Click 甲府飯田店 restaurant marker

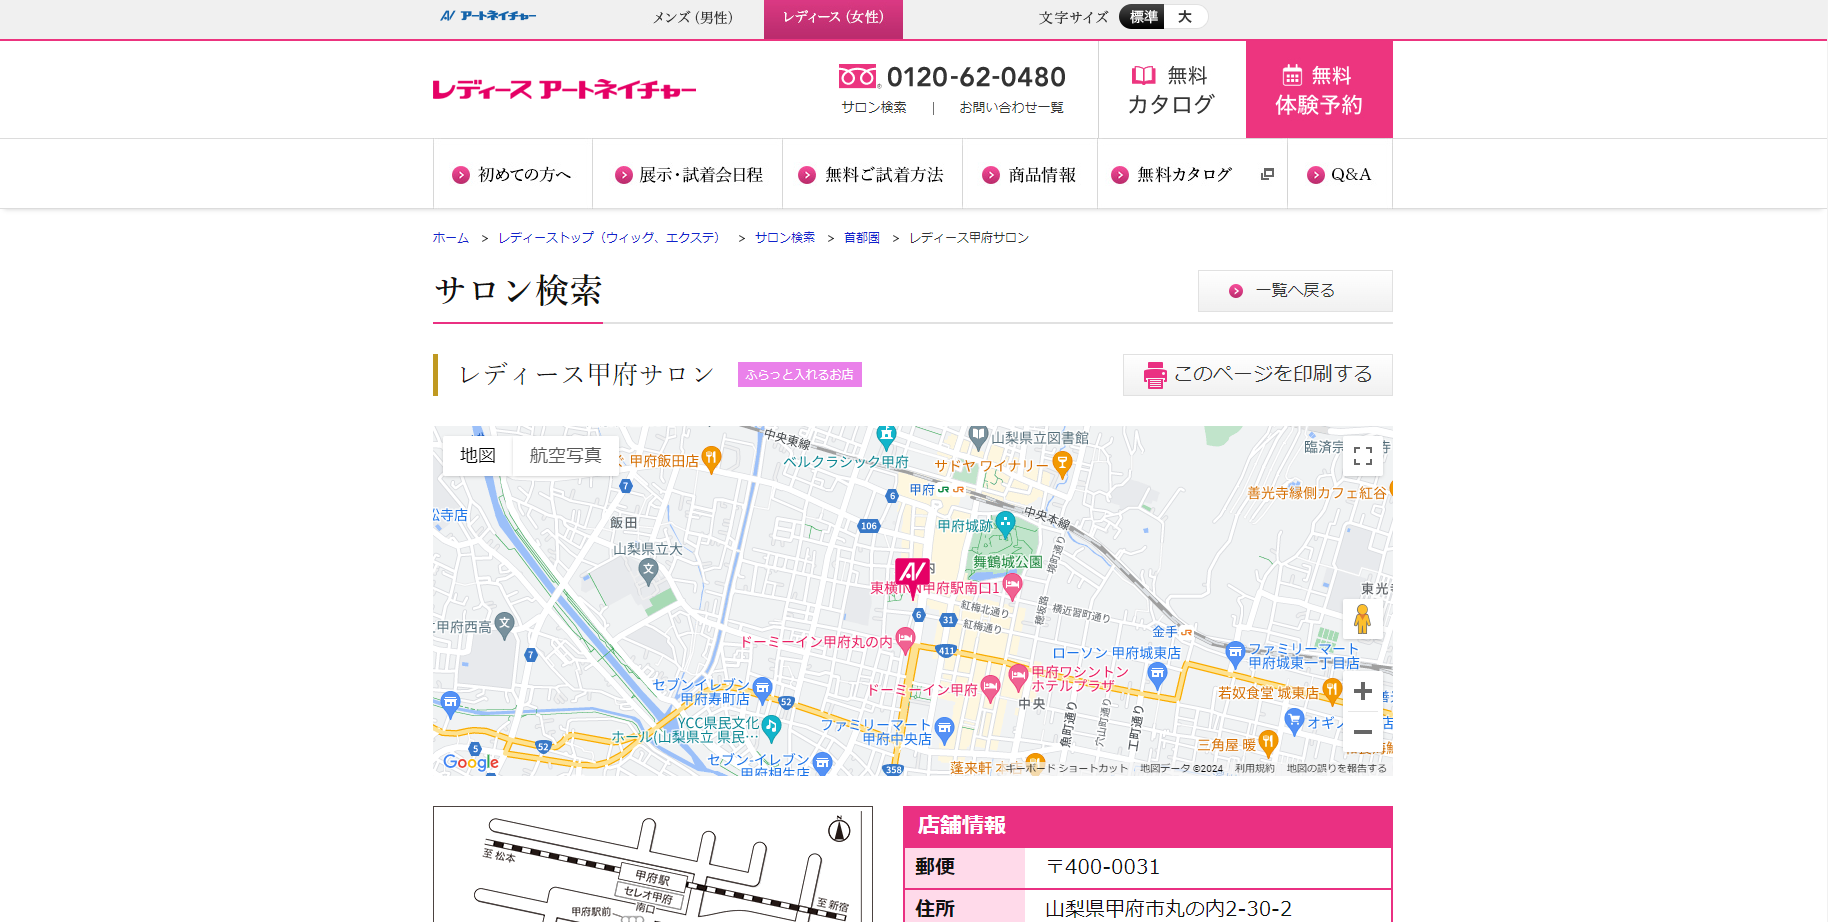(x=711, y=459)
